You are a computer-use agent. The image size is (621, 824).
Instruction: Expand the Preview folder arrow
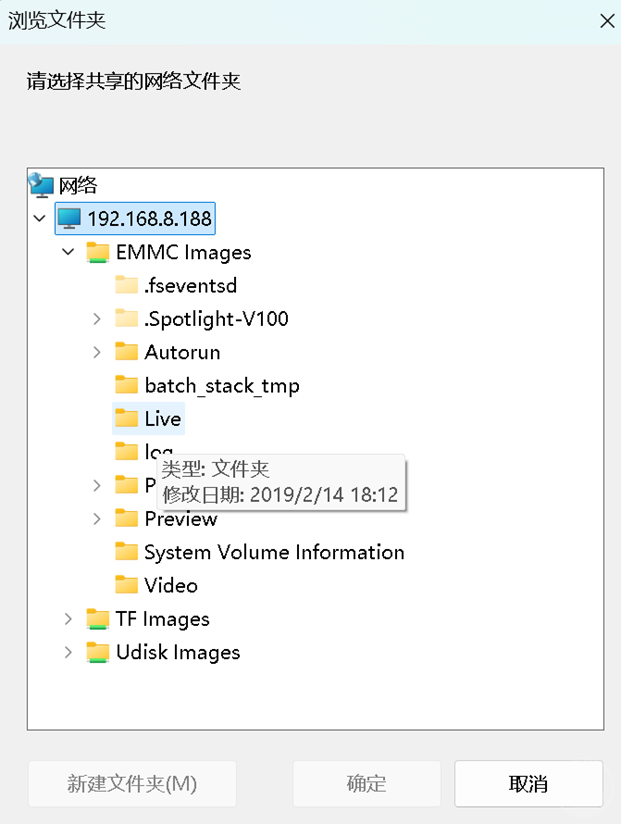coord(97,518)
